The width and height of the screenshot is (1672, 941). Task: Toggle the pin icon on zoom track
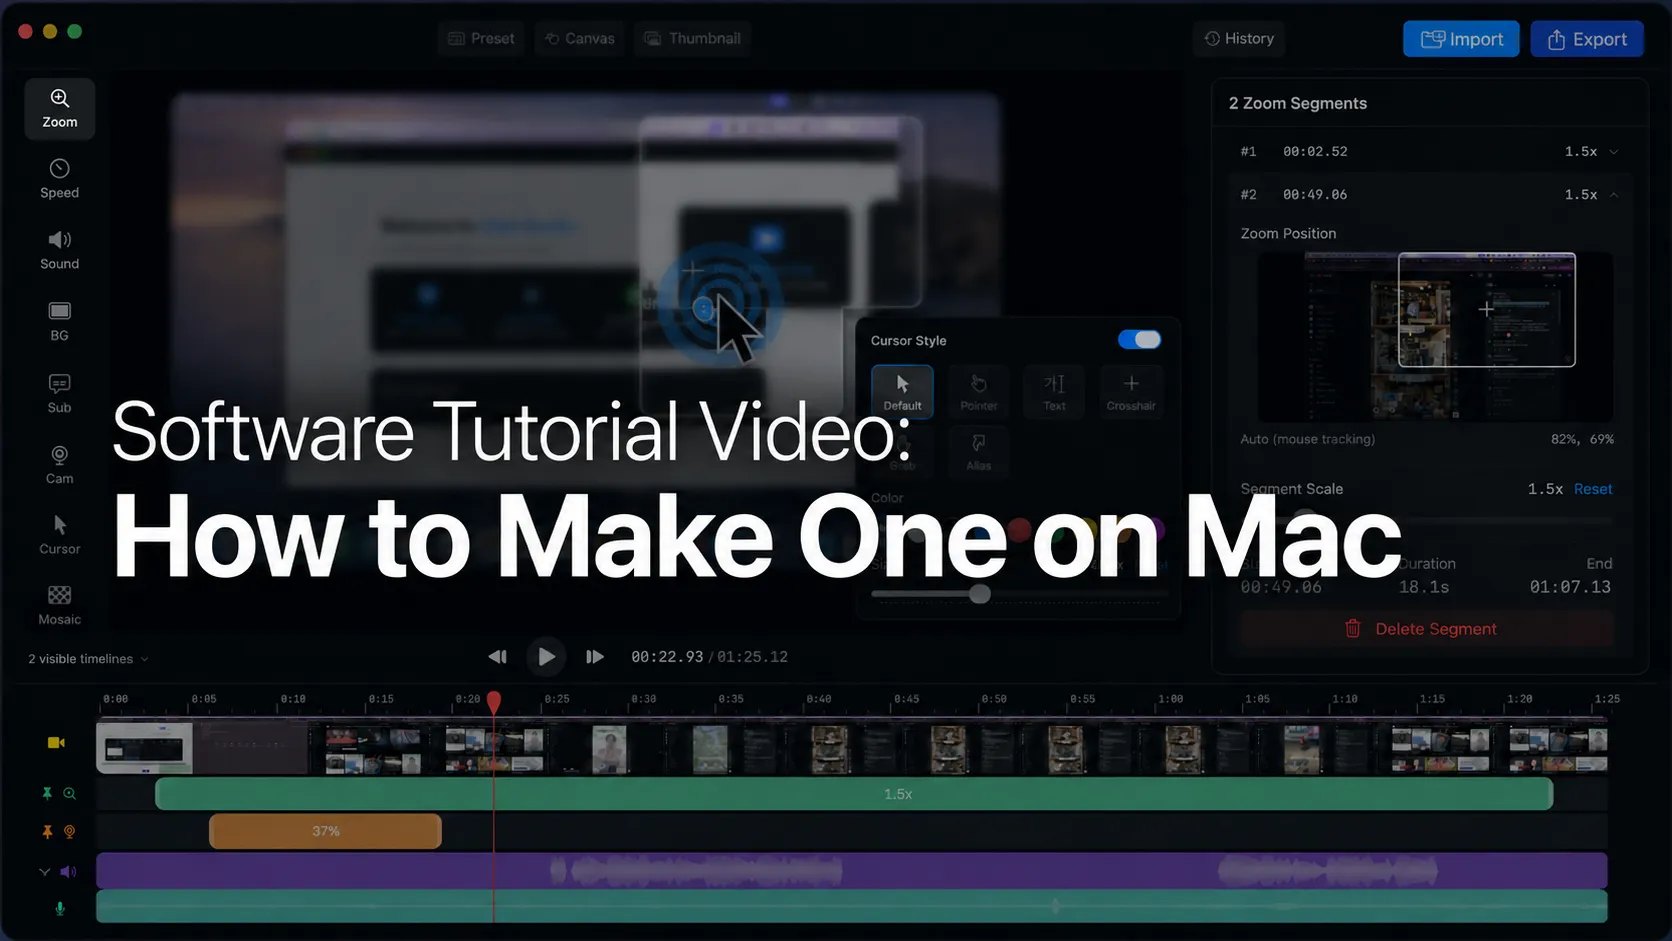[46, 794]
